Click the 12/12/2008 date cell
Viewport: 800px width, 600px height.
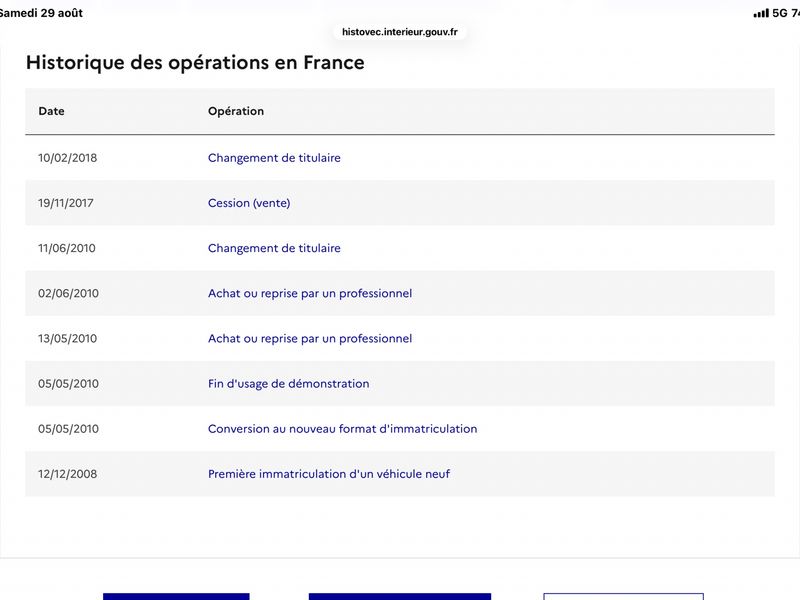67,474
